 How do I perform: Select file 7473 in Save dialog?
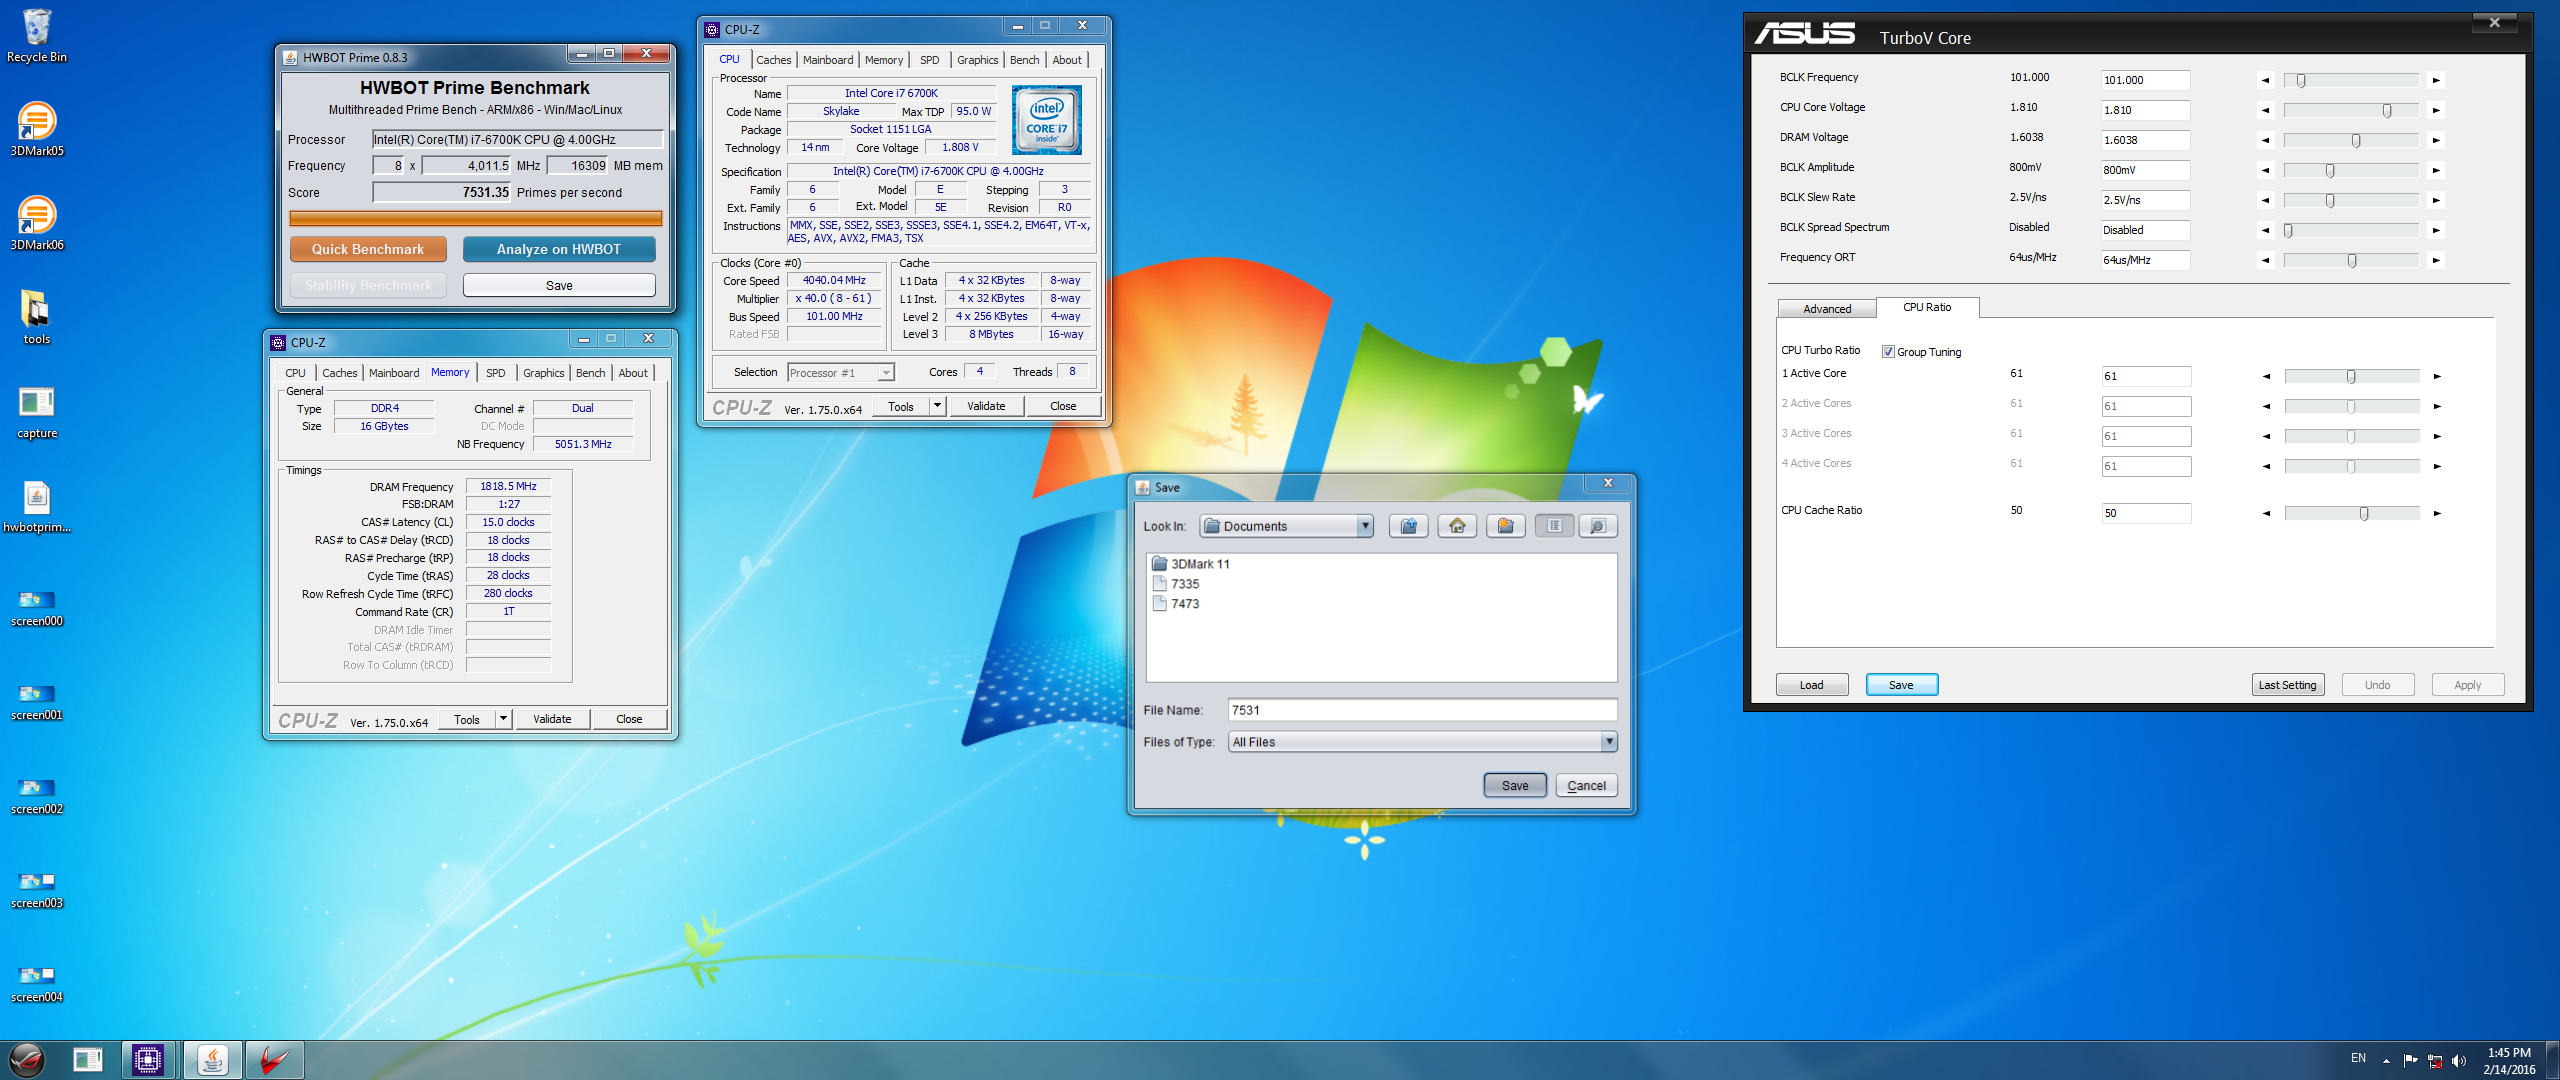click(1176, 604)
